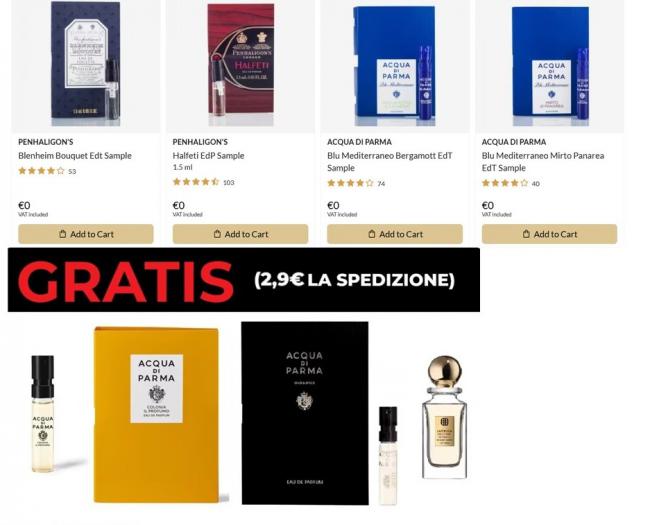Click the Mirto Panarea sample product image
The image size is (650, 525).
(550, 66)
